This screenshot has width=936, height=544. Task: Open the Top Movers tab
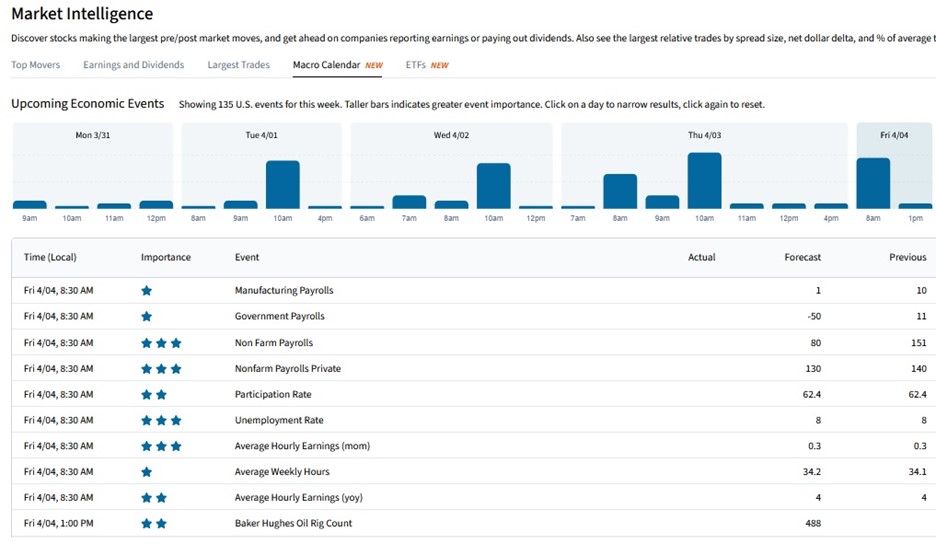click(x=35, y=64)
